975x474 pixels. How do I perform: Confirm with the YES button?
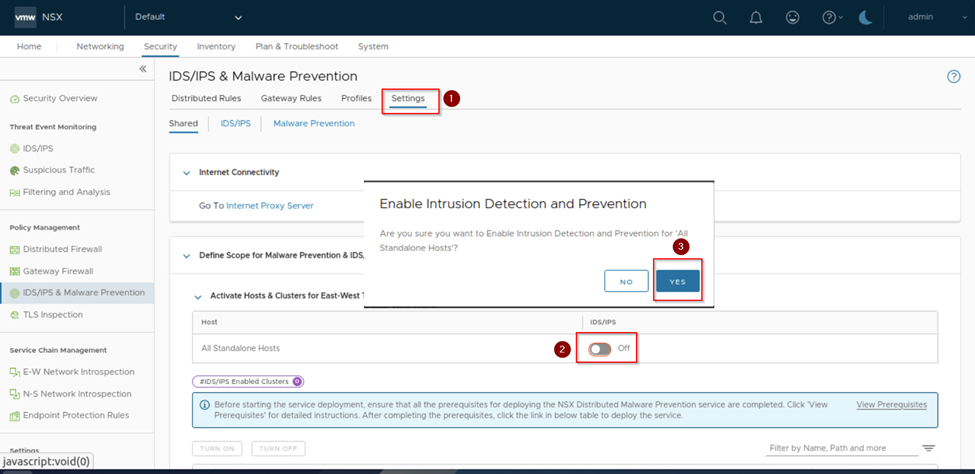677,282
